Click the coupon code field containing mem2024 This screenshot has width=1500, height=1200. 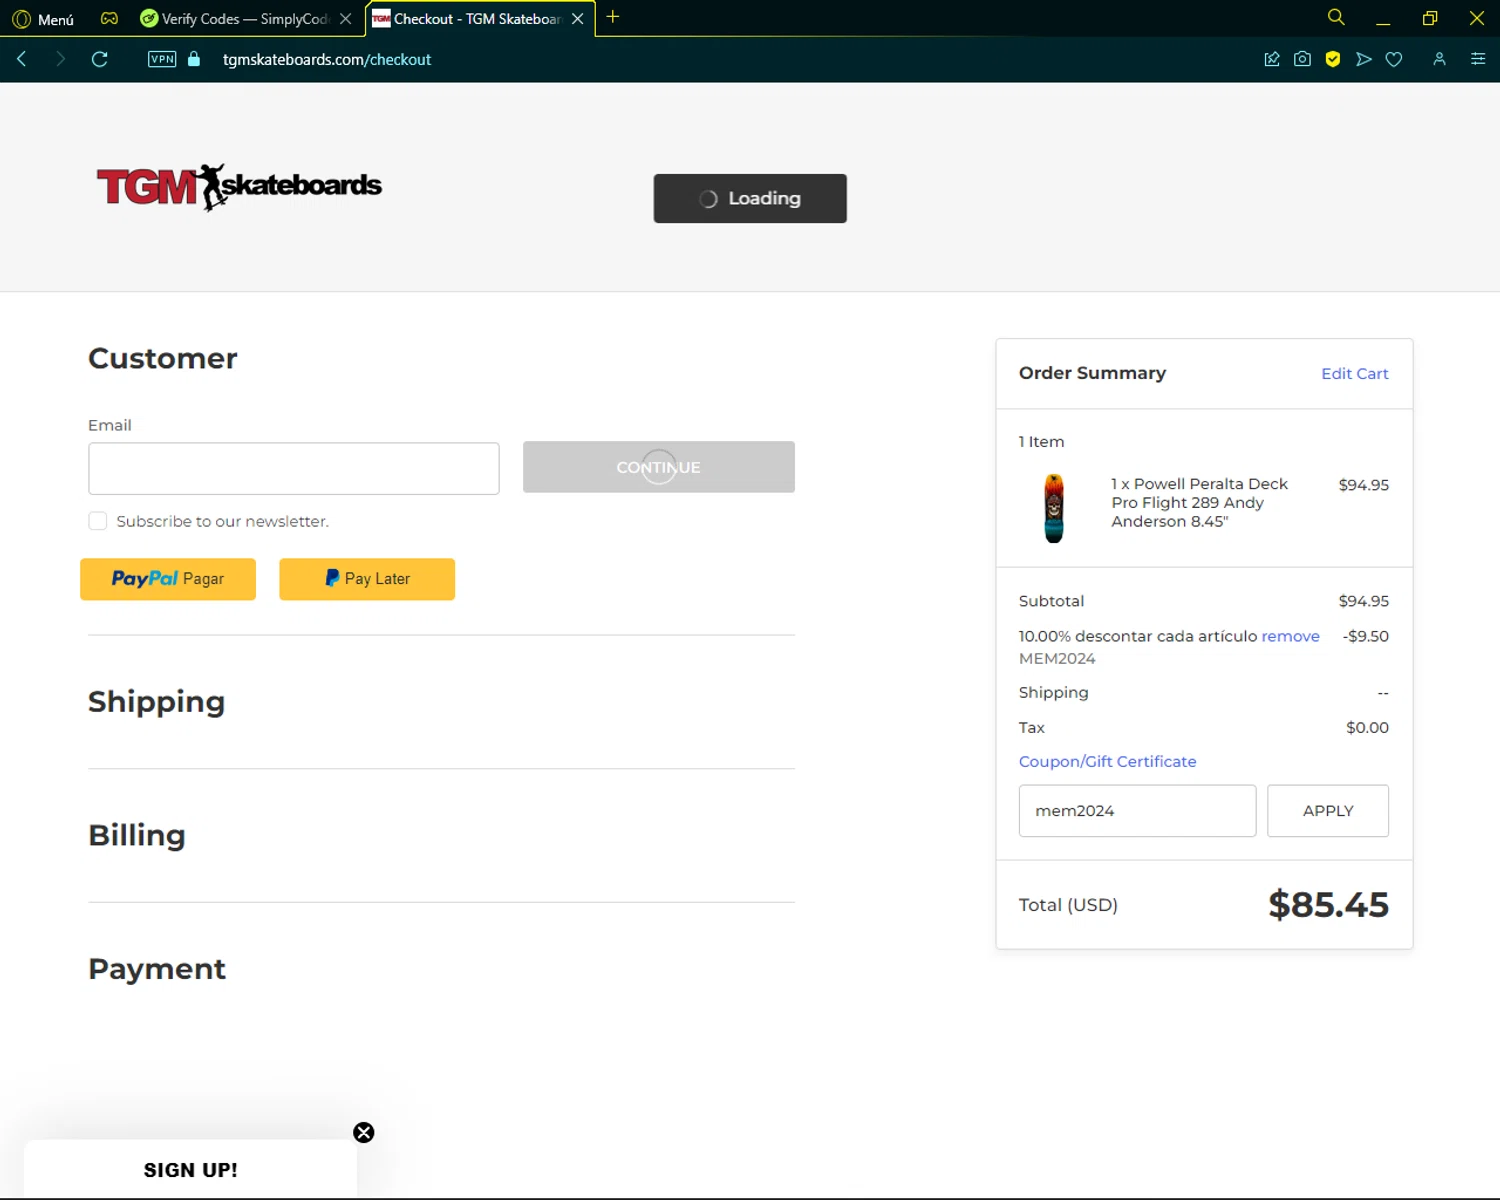[1137, 811]
